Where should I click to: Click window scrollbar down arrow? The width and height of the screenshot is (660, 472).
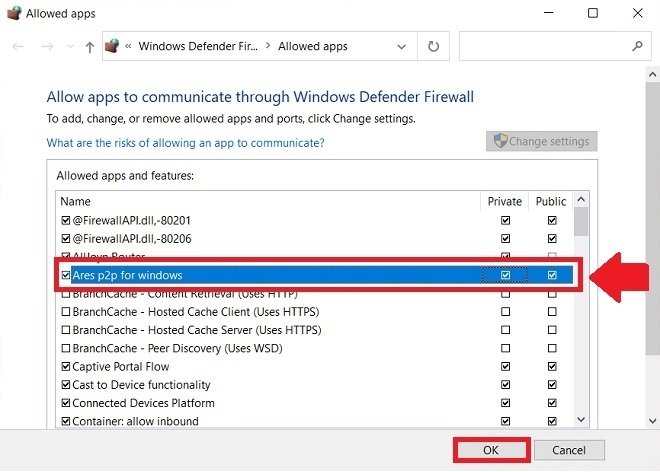tap(652, 421)
